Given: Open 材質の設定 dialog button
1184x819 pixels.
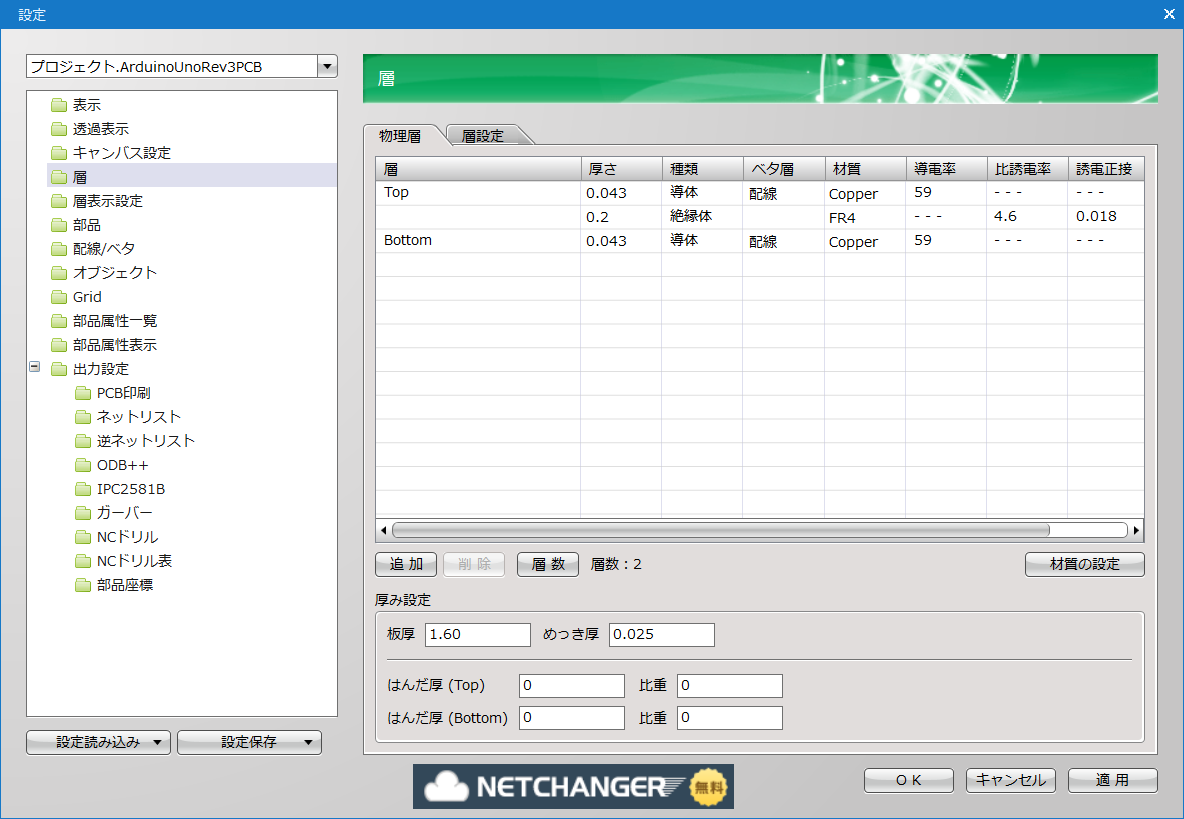Looking at the screenshot, I should coord(1084,564).
